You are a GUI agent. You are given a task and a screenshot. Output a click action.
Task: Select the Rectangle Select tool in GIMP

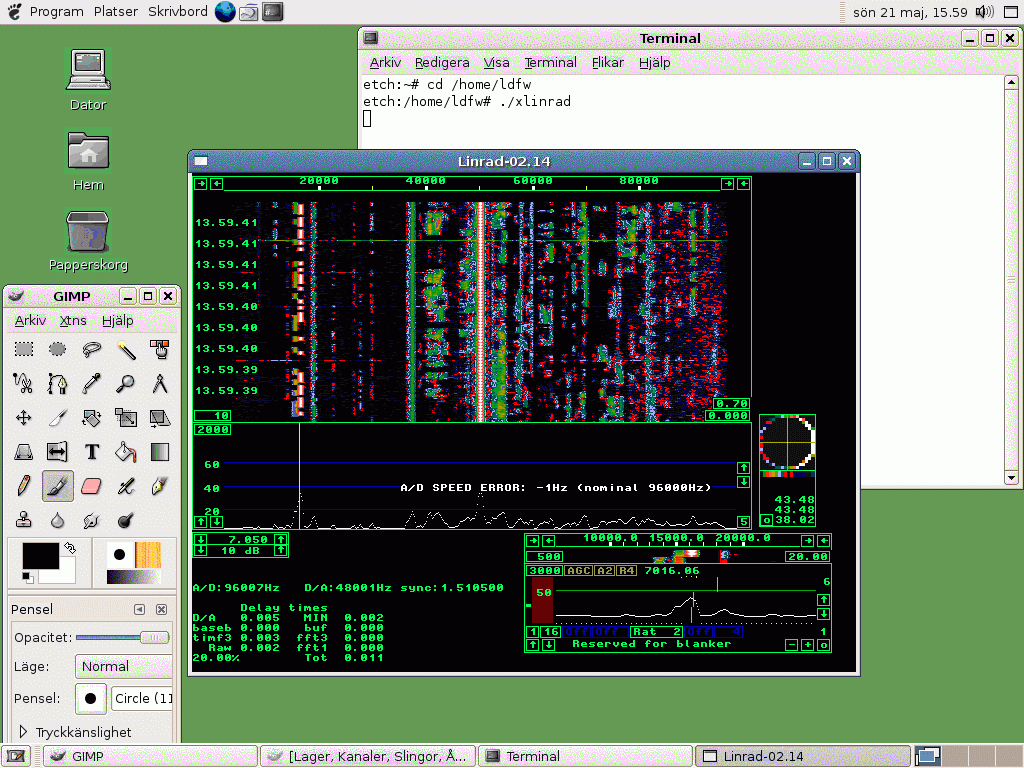(24, 349)
